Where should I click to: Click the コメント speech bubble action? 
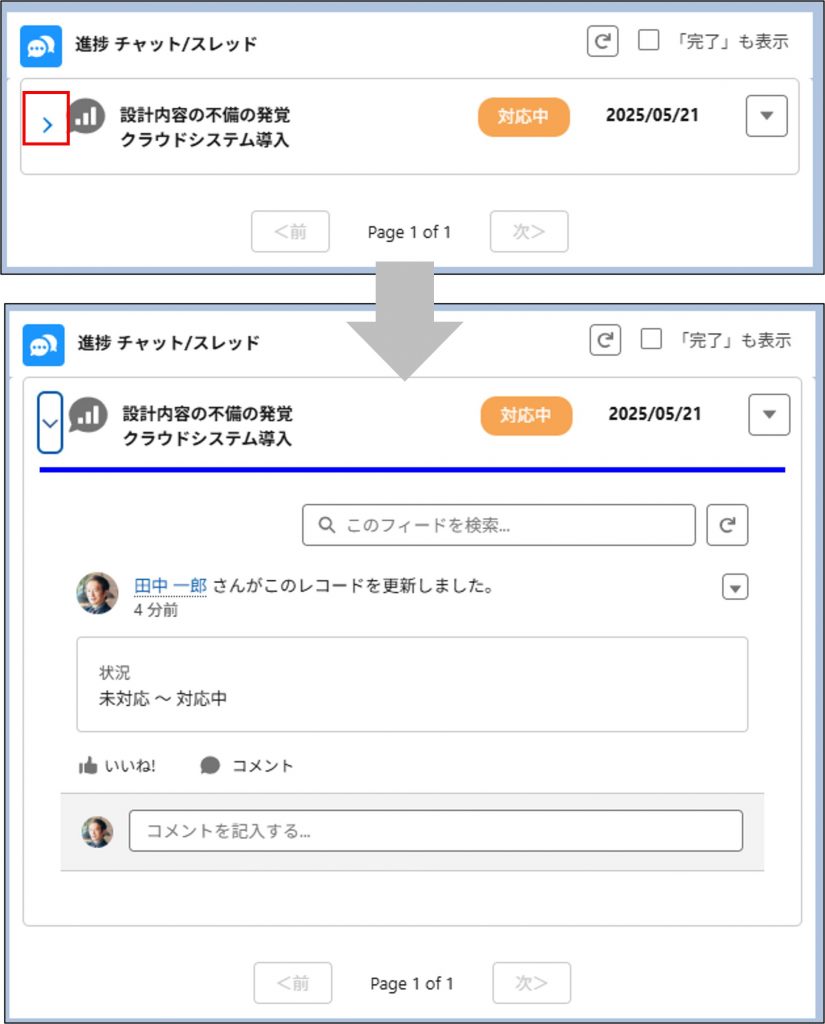click(x=247, y=766)
